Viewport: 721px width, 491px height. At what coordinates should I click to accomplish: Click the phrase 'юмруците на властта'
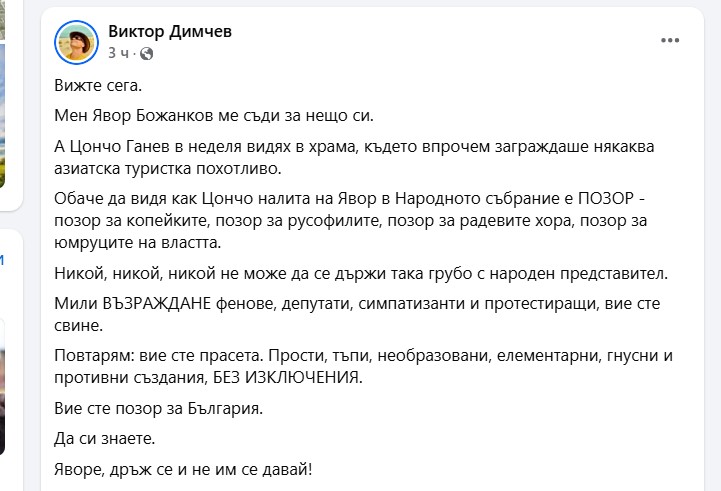[x=137, y=243]
